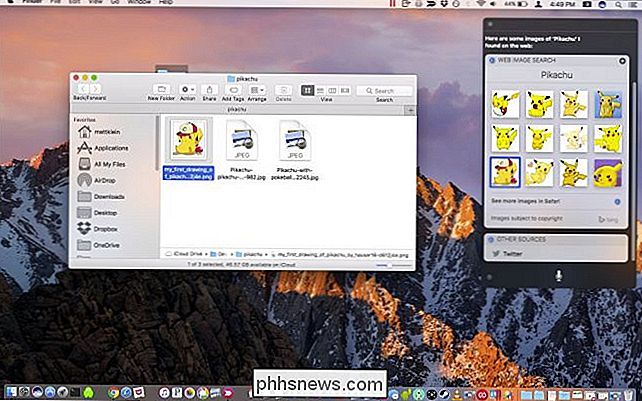The width and height of the screenshot is (642, 401).
Task: Click the selected my_first_drawing file name
Action: [188, 173]
